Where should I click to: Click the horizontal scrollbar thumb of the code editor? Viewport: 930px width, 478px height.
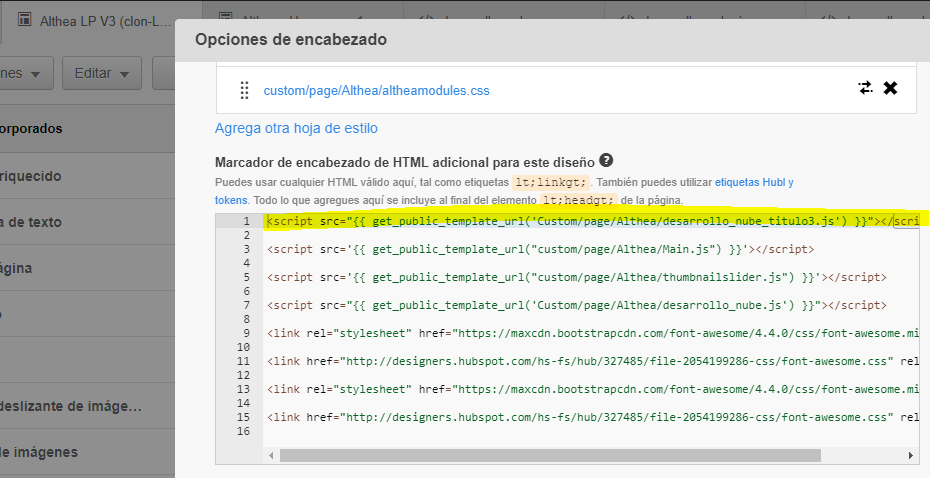(550, 455)
